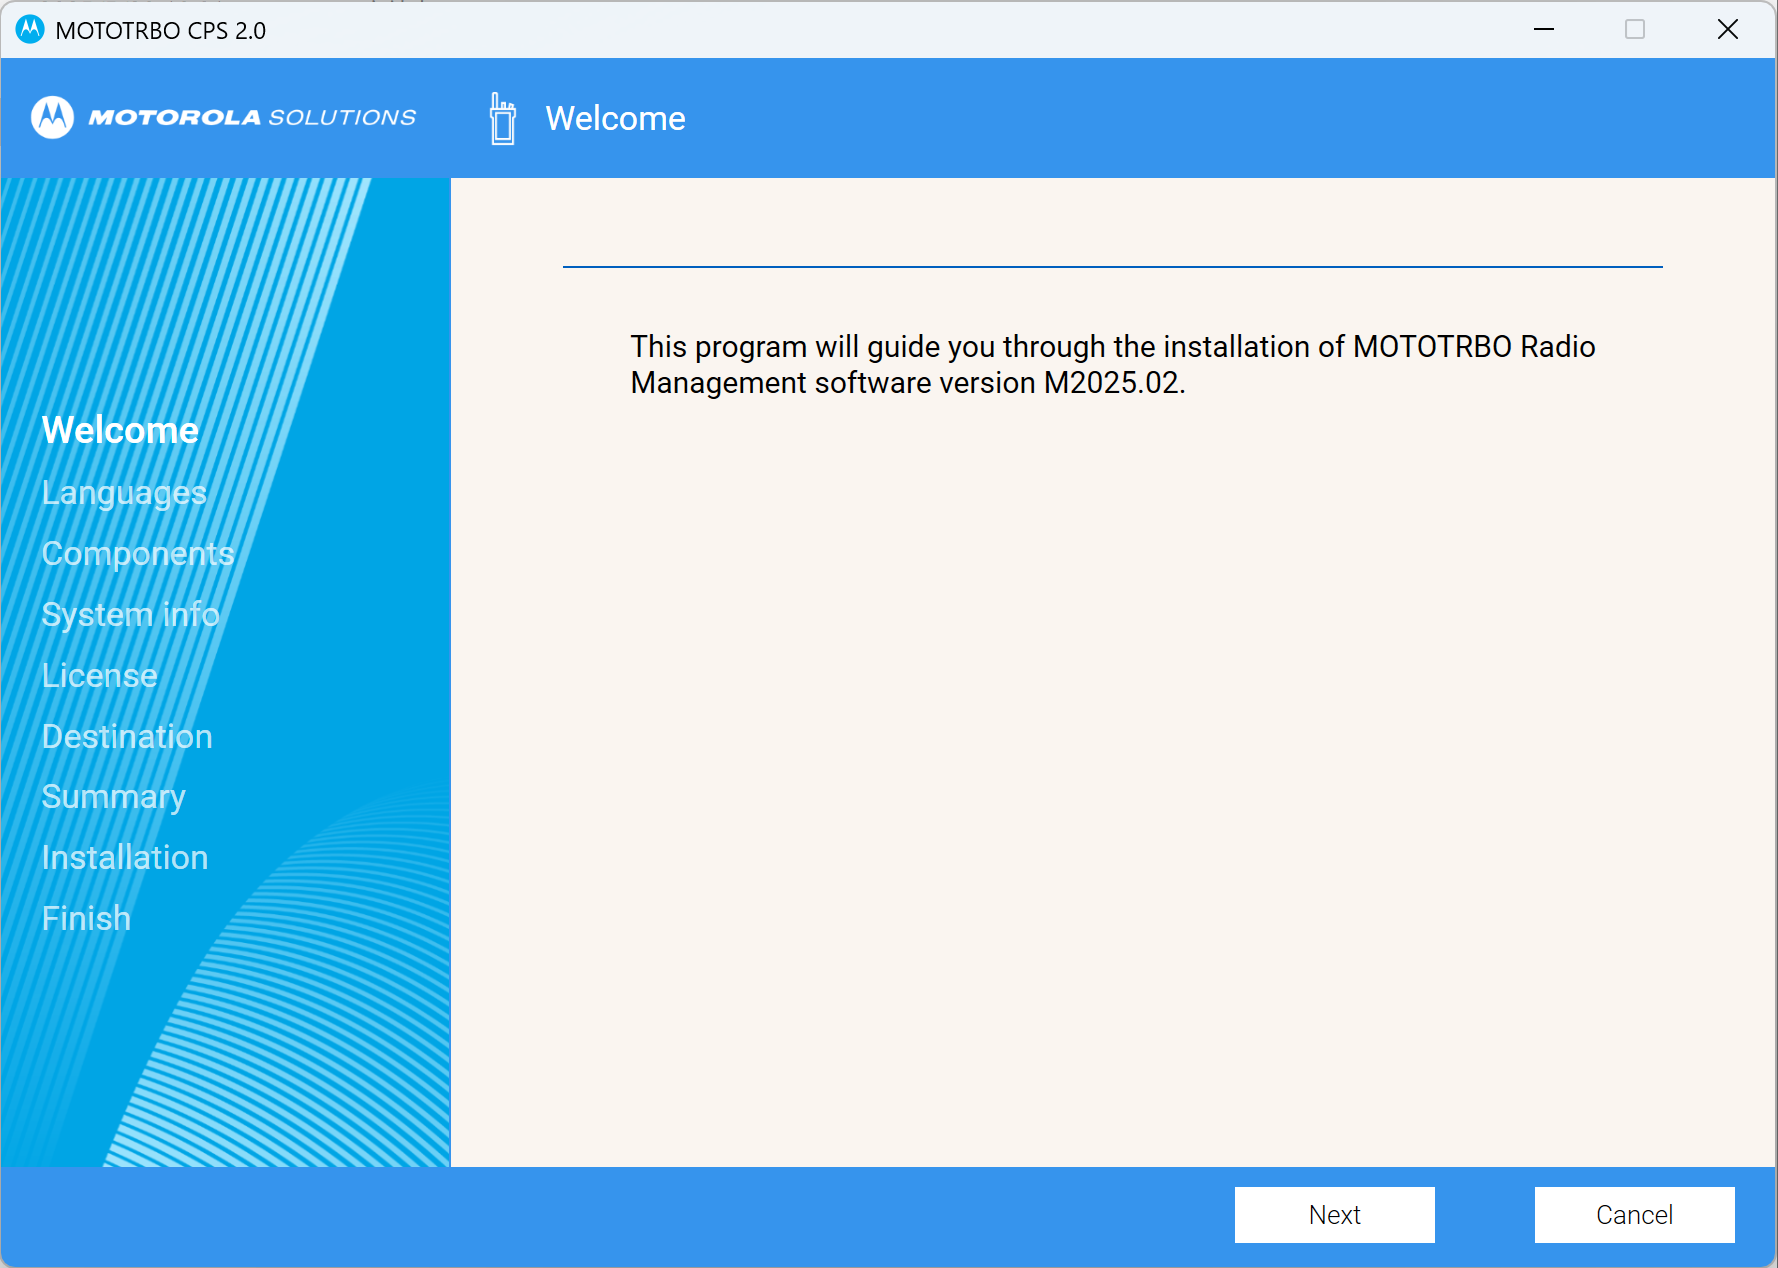The height and width of the screenshot is (1268, 1778).
Task: Select the Welcome step in sidebar
Action: [120, 431]
